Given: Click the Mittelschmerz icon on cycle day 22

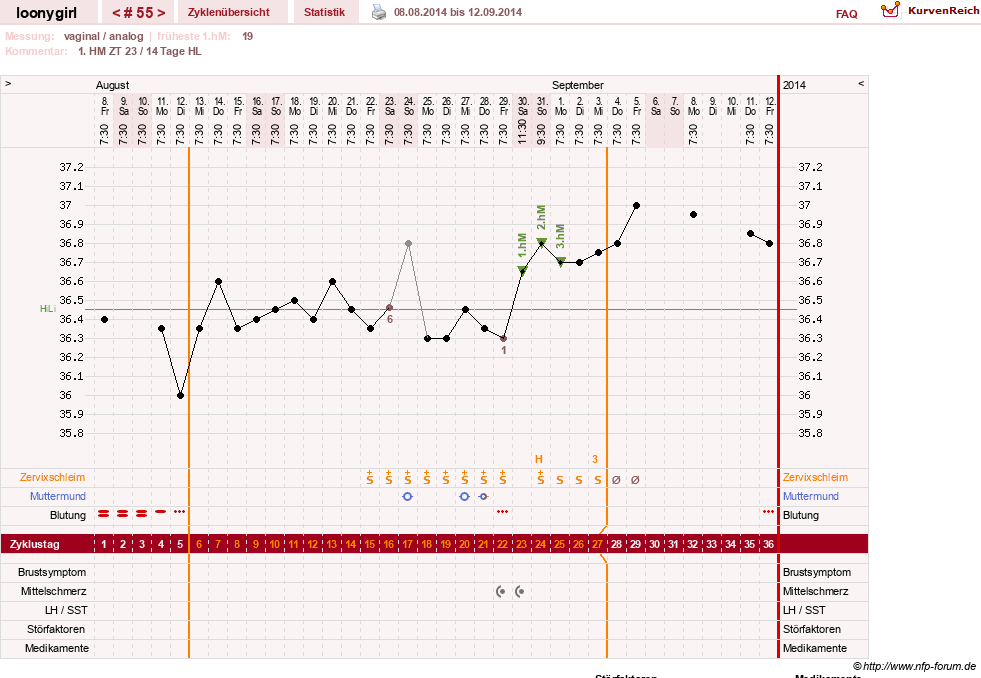Looking at the screenshot, I should [x=501, y=591].
